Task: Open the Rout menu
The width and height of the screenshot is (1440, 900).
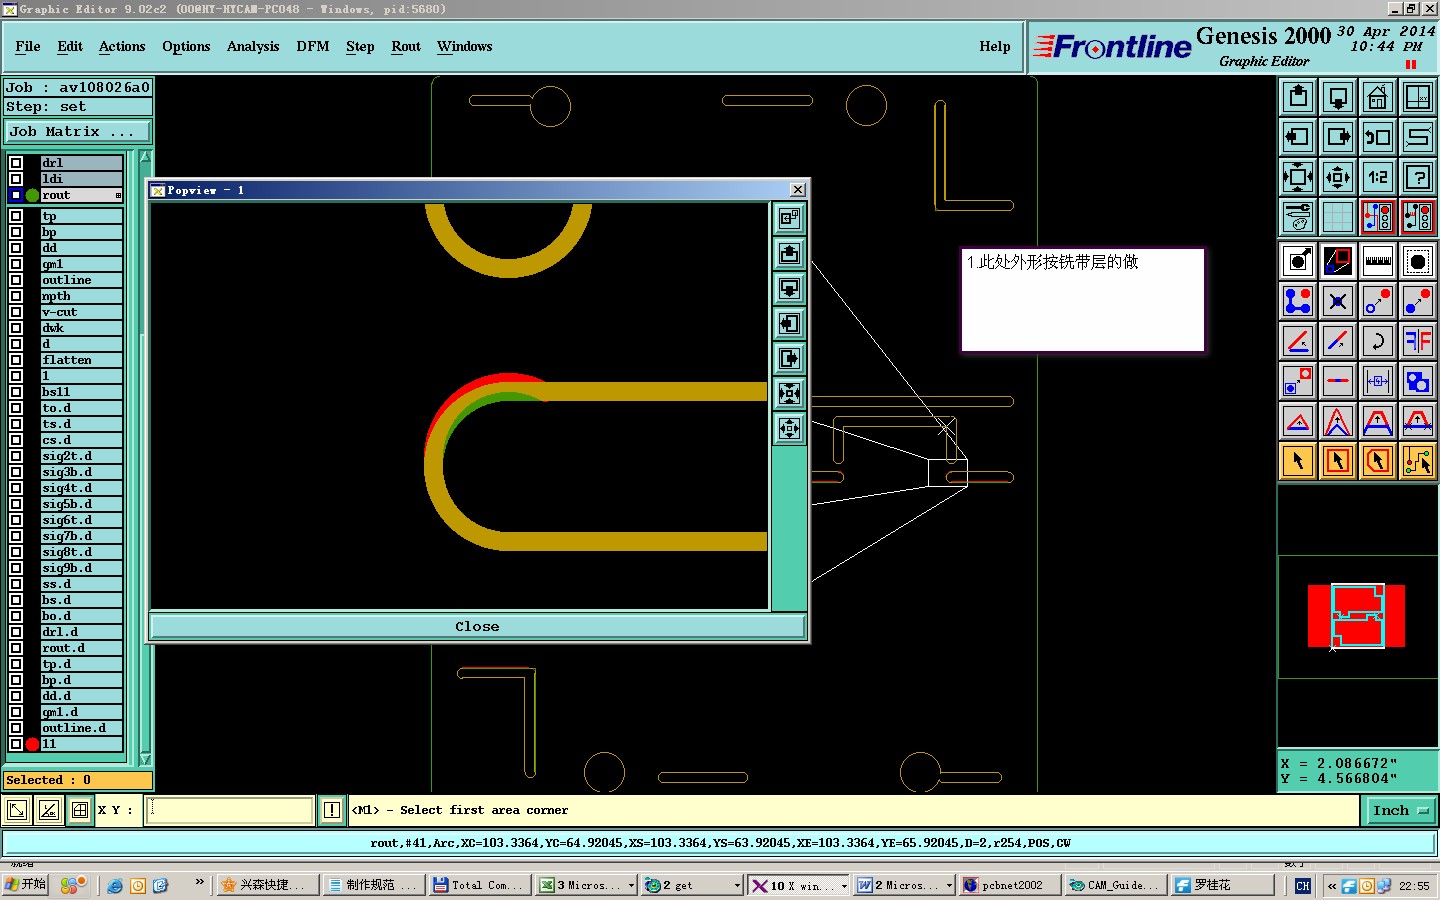Action: coord(406,47)
